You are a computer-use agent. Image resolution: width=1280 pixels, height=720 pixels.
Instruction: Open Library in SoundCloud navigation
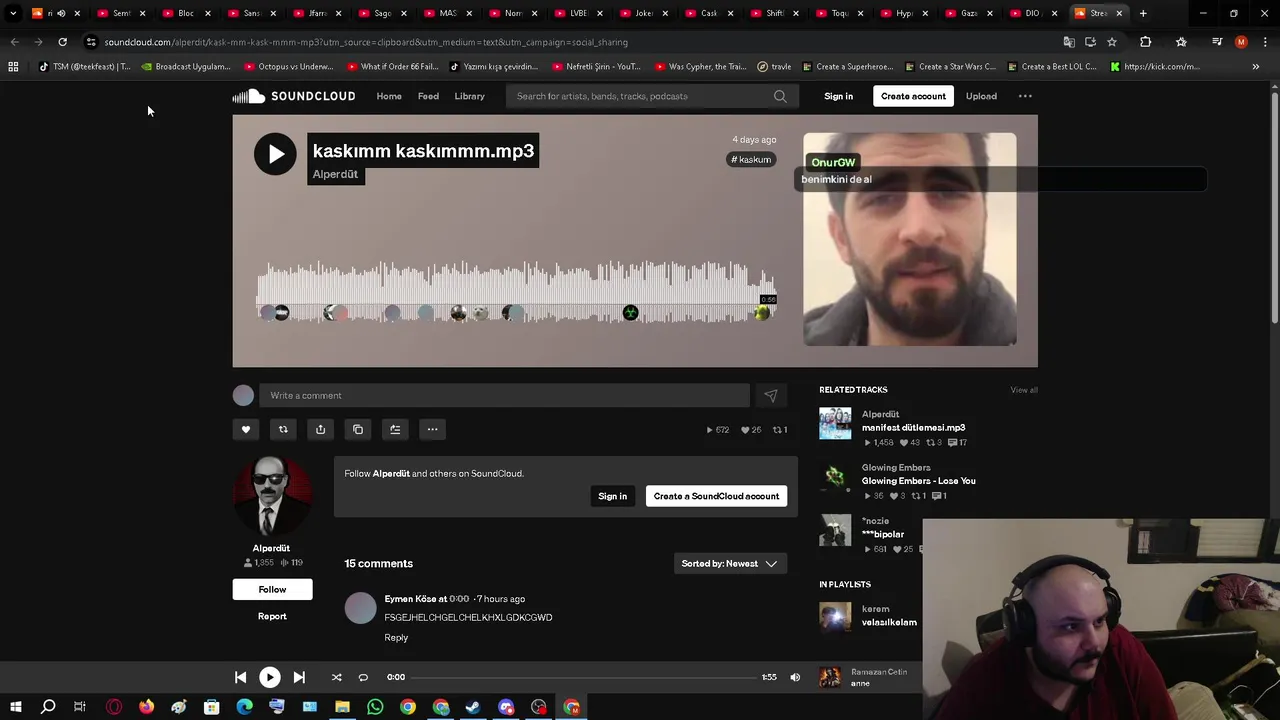[469, 96]
